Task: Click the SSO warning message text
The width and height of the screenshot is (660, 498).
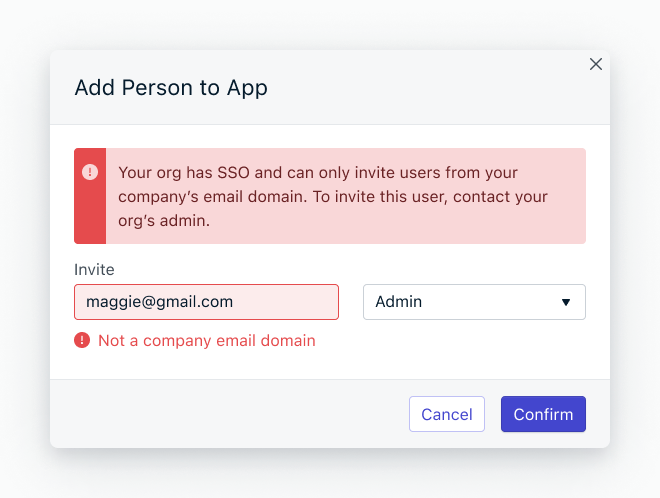Action: (333, 197)
